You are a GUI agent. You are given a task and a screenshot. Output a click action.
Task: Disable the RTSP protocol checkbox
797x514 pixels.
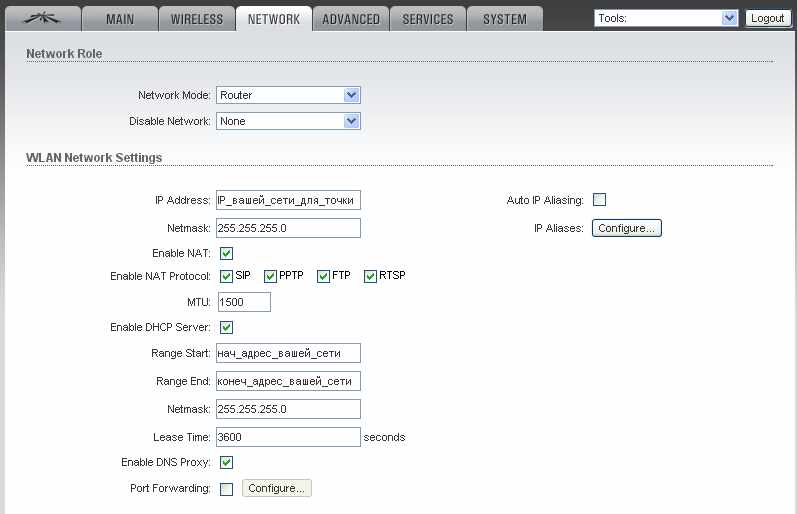pyautogui.click(x=370, y=276)
